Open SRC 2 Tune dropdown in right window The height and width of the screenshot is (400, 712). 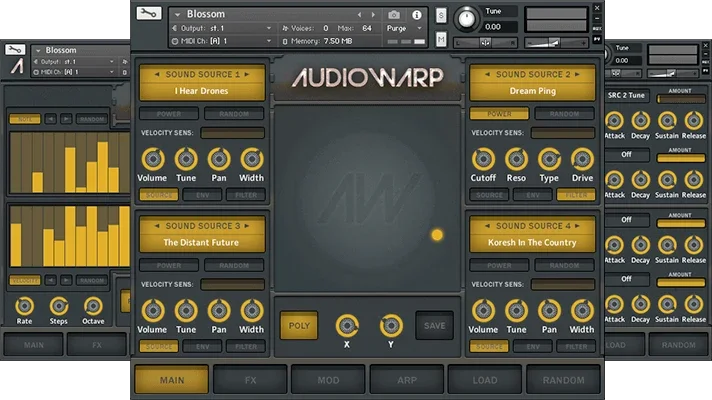626,95
